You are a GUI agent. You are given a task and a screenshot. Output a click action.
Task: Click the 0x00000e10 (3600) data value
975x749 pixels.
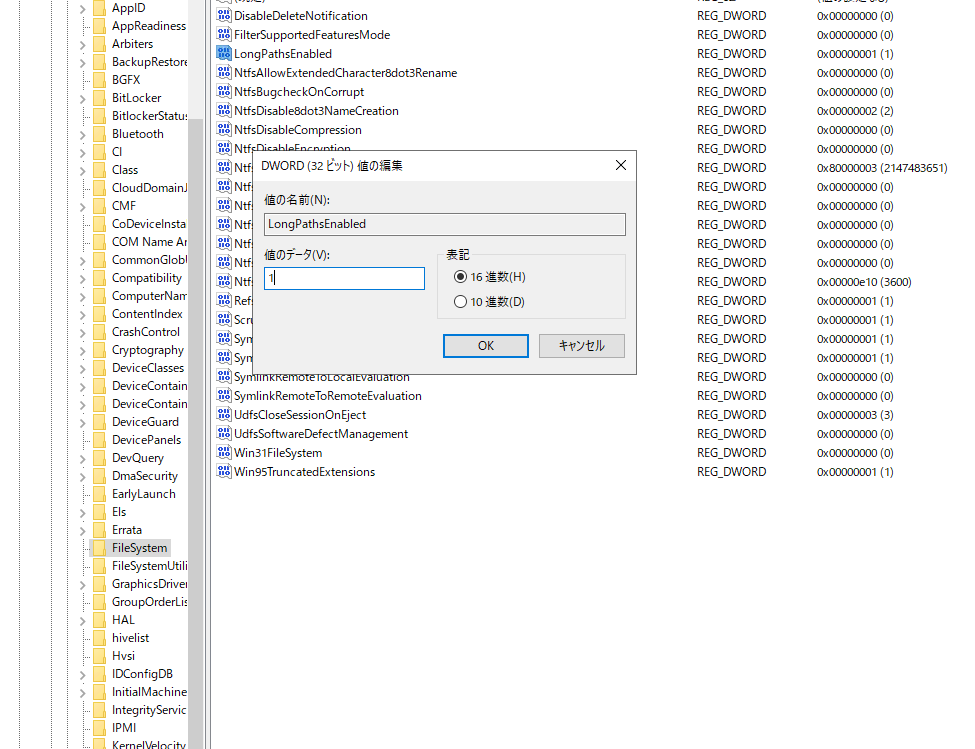[864, 282]
